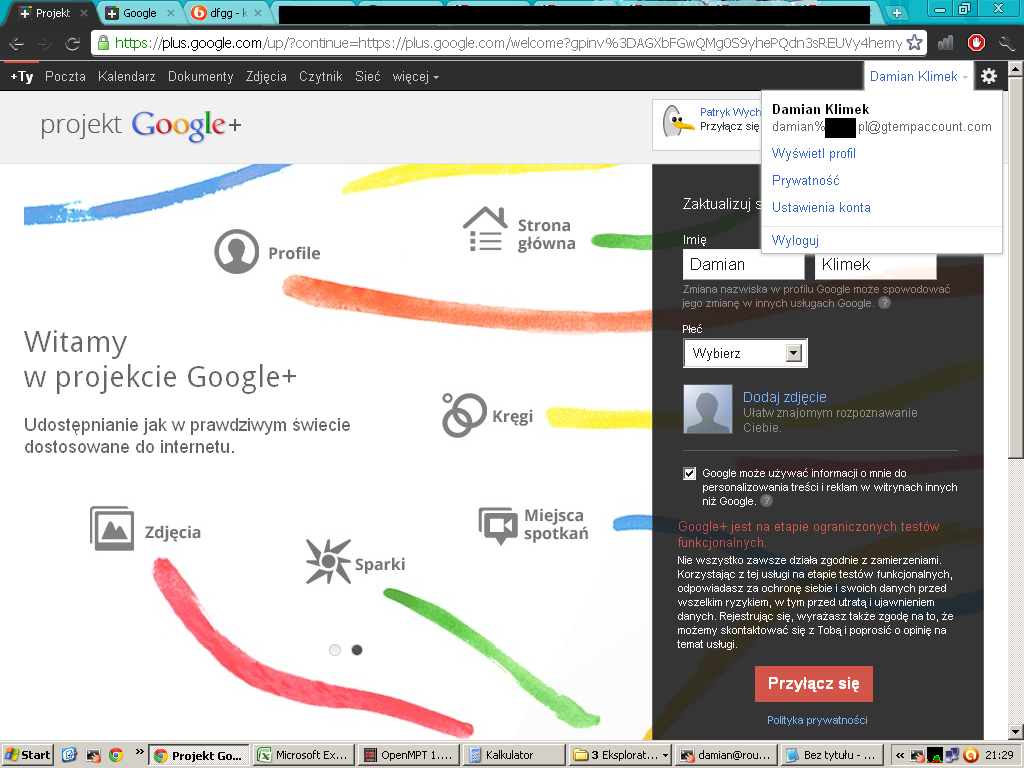Click +Ty in the top bar
The height and width of the screenshot is (768, 1024).
click(22, 76)
